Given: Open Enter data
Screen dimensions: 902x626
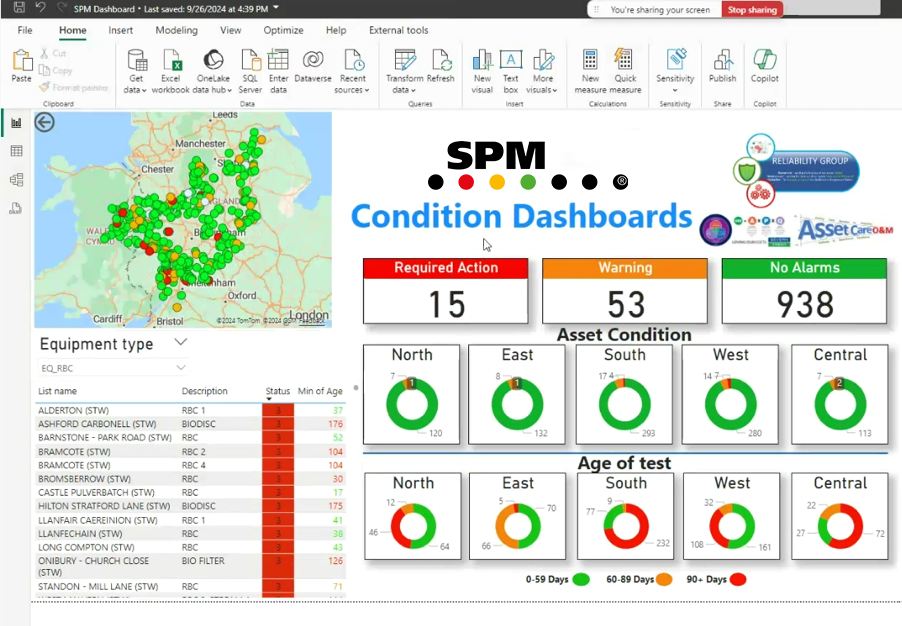Looking at the screenshot, I should (x=277, y=62).
